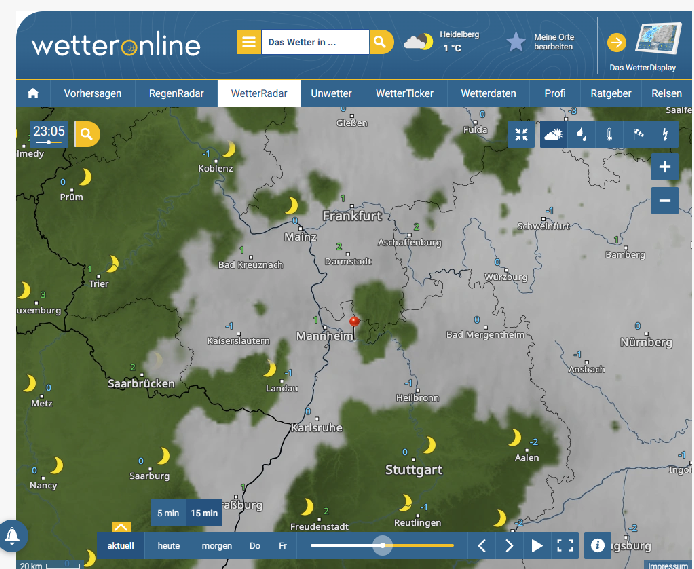Click the Heidelberg 1 °C location text
694x569 pixels.
pyautogui.click(x=459, y=41)
